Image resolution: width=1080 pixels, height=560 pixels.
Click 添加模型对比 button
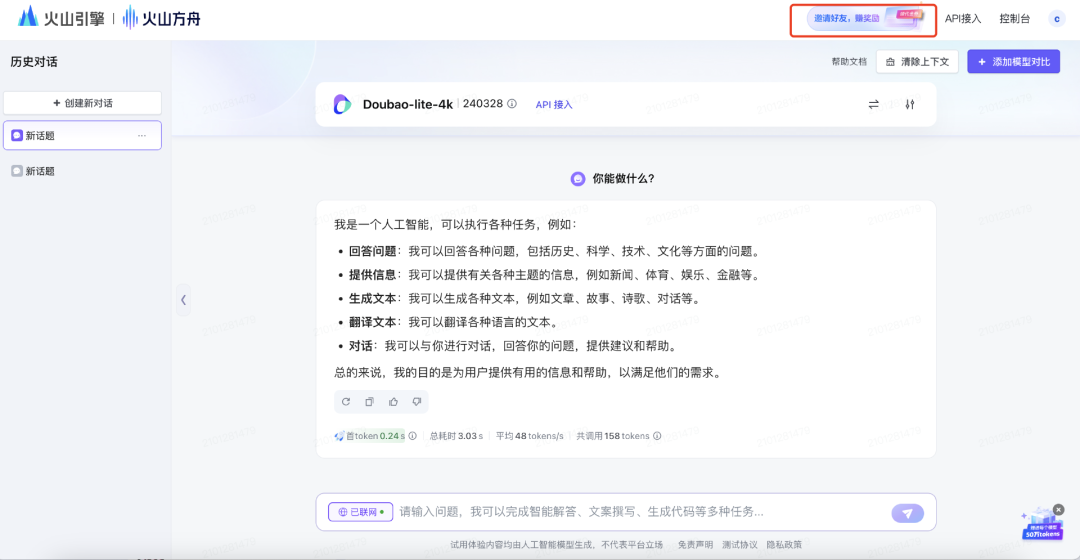(1013, 62)
